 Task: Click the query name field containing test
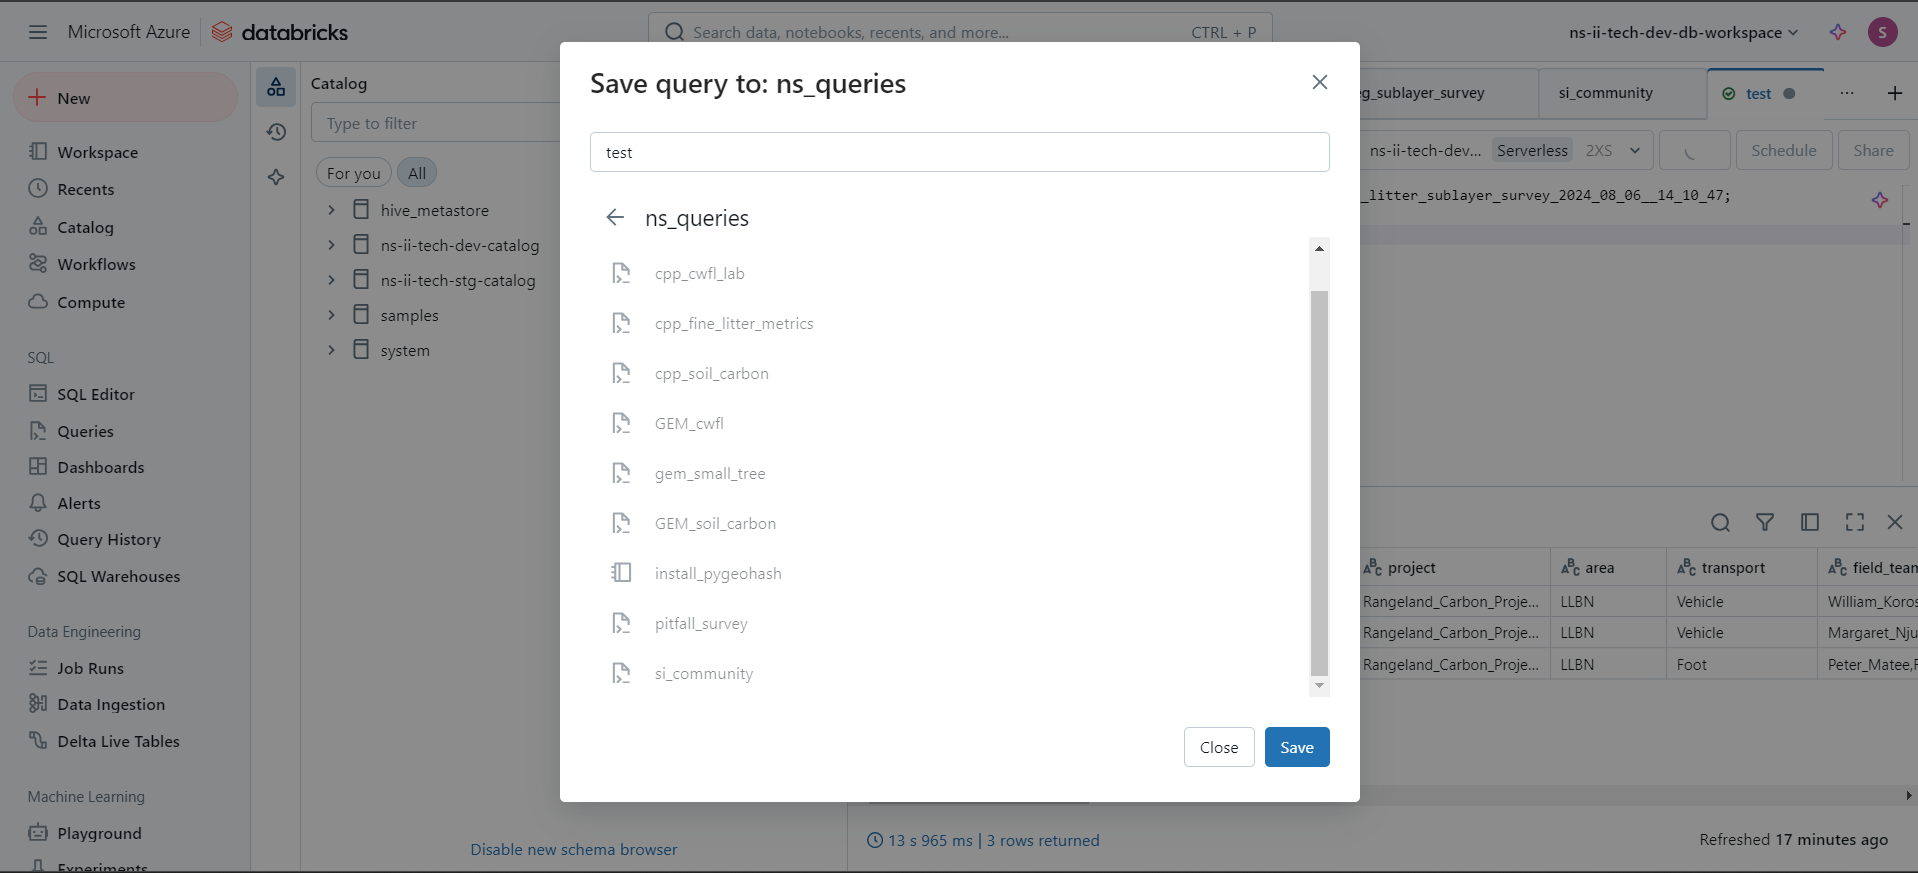(x=959, y=152)
